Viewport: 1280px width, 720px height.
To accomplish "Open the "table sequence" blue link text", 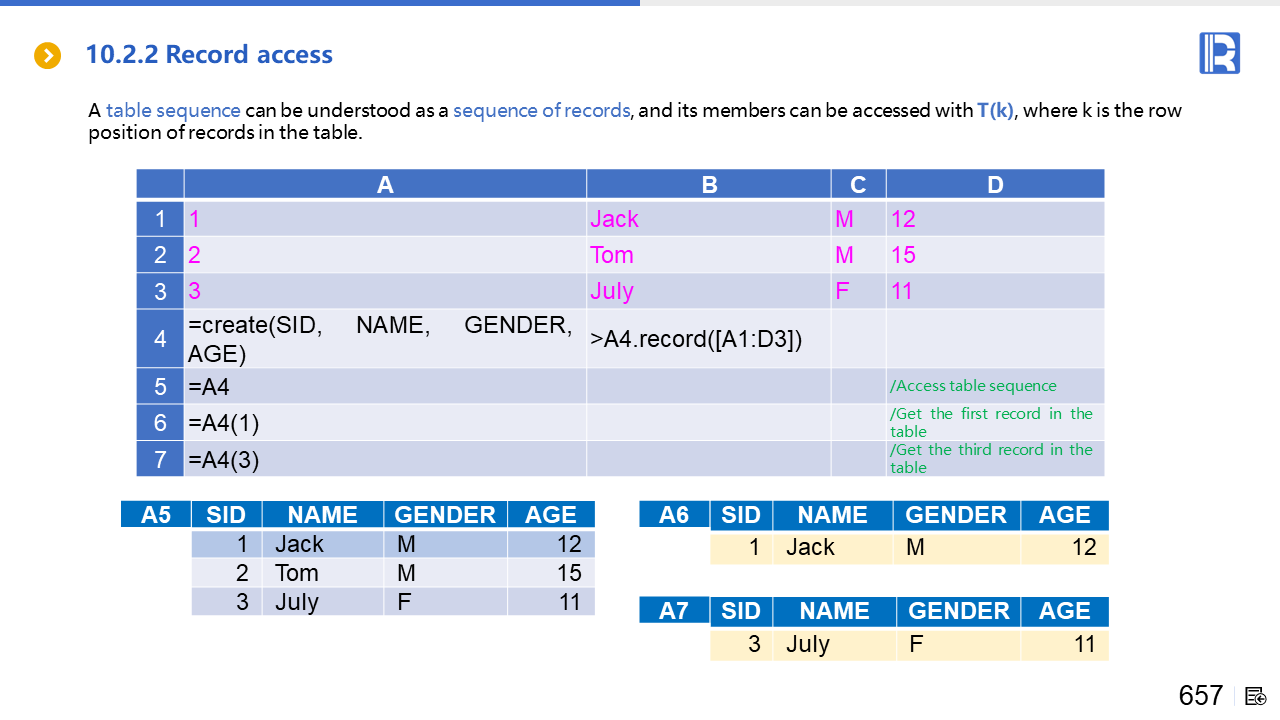I will pos(173,110).
